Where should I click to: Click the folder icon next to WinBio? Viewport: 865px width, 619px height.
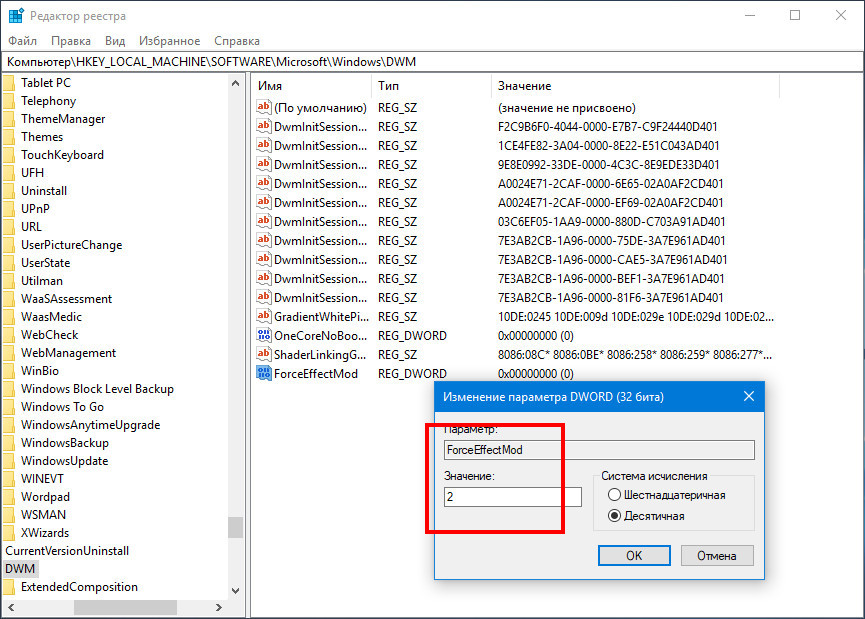pyautogui.click(x=9, y=371)
